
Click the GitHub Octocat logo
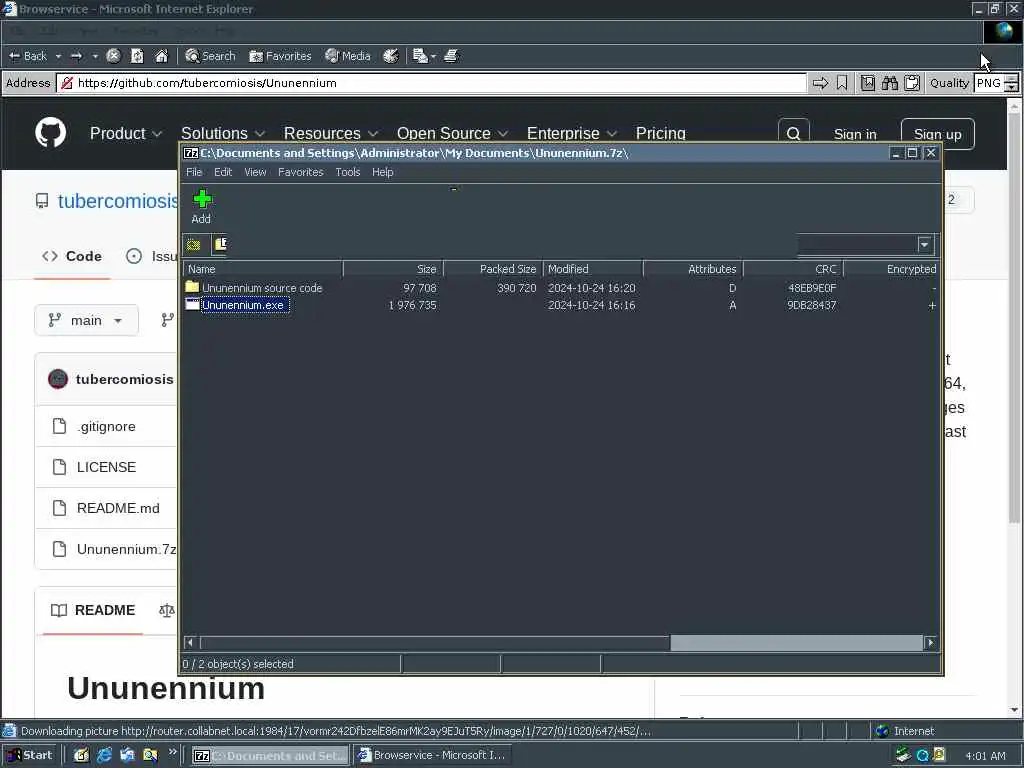click(50, 133)
